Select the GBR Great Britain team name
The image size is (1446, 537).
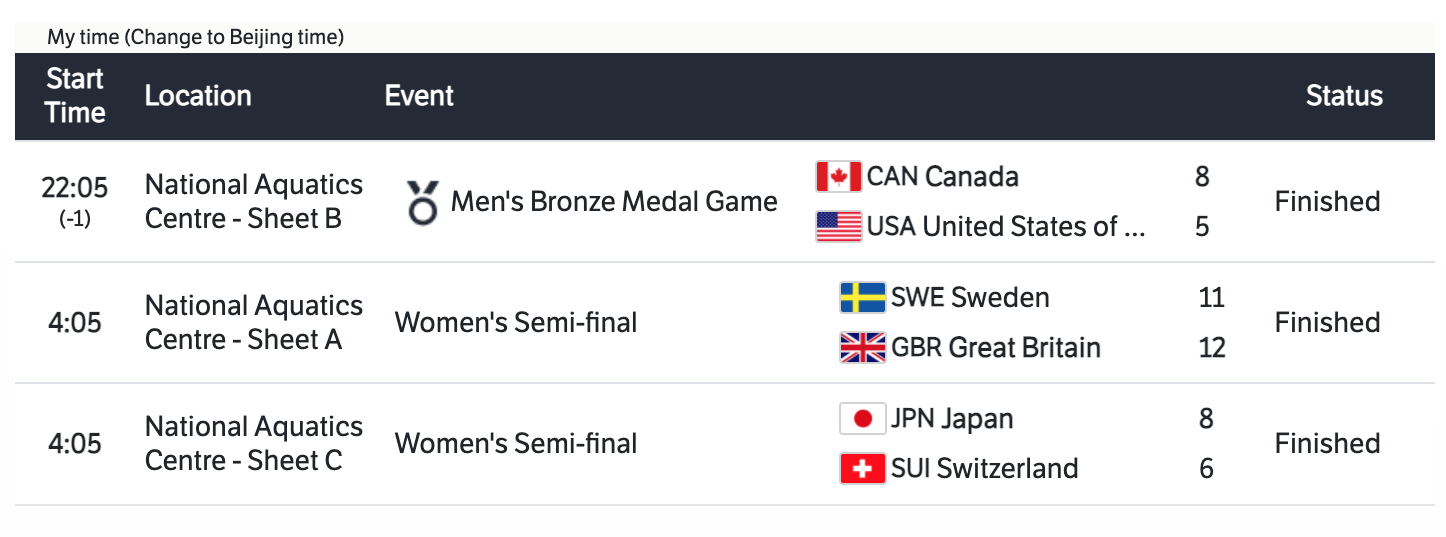[995, 348]
